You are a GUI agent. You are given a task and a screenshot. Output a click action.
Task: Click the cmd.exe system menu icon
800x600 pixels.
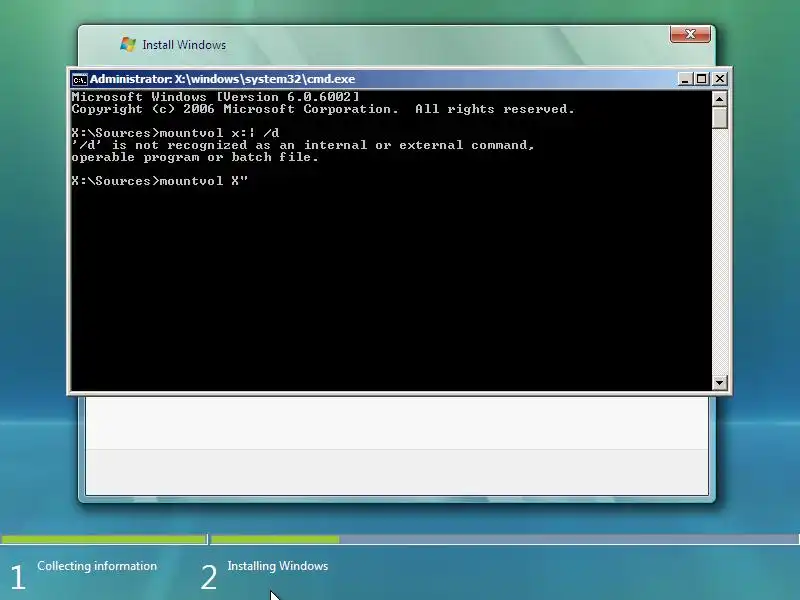79,80
